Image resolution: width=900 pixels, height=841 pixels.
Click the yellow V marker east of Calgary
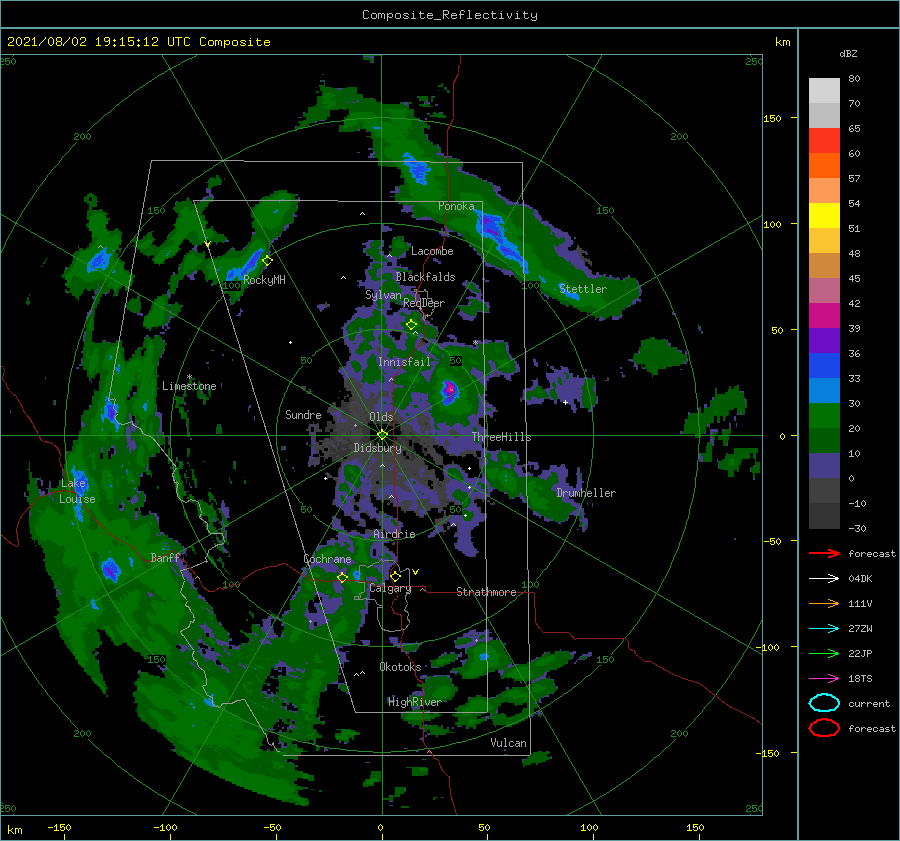[x=415, y=572]
